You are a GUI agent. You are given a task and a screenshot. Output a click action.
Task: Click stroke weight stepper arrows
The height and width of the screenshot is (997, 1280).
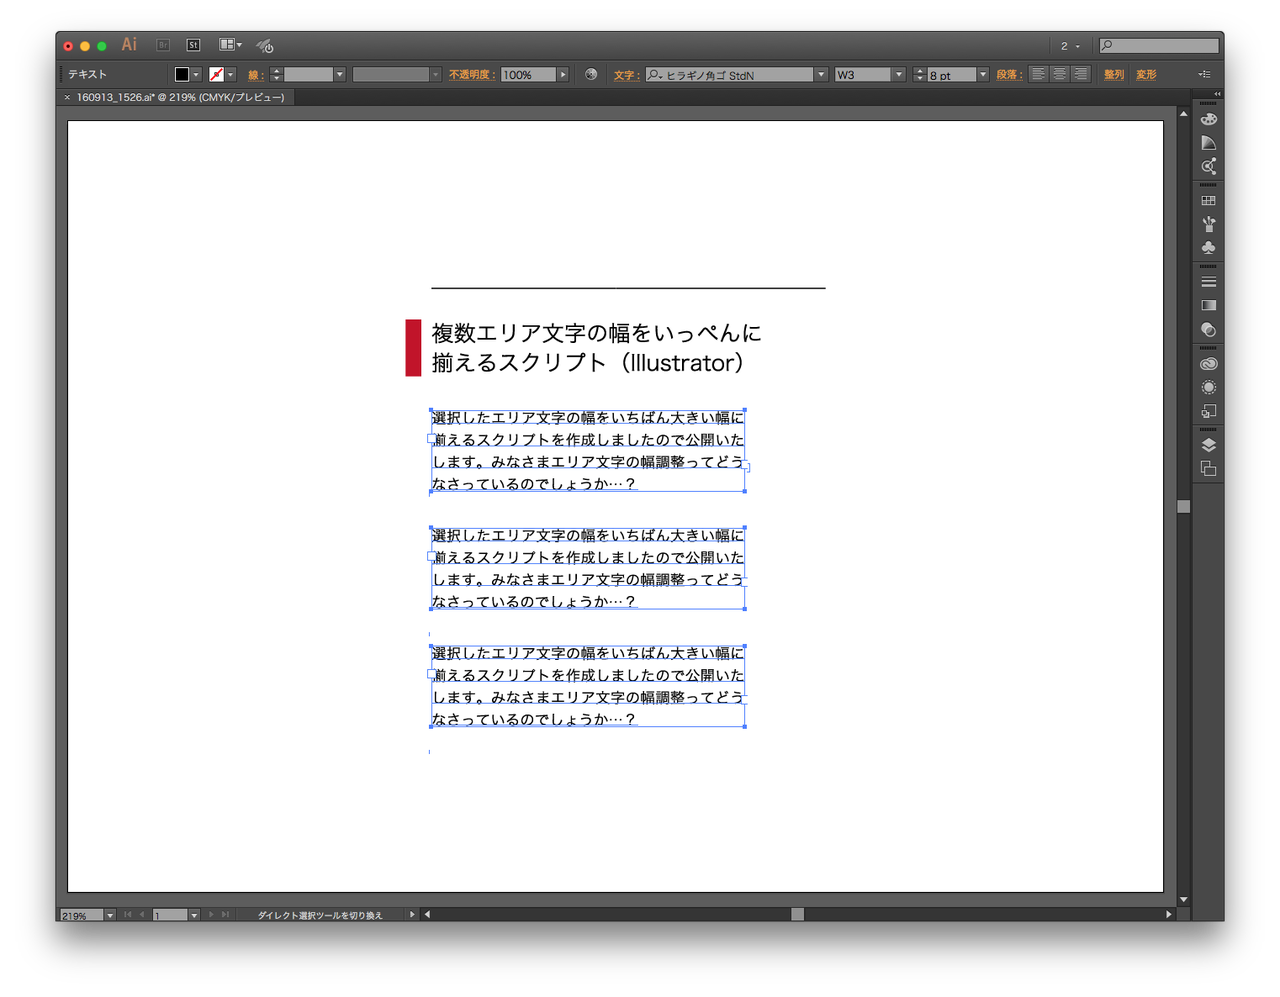pyautogui.click(x=276, y=75)
